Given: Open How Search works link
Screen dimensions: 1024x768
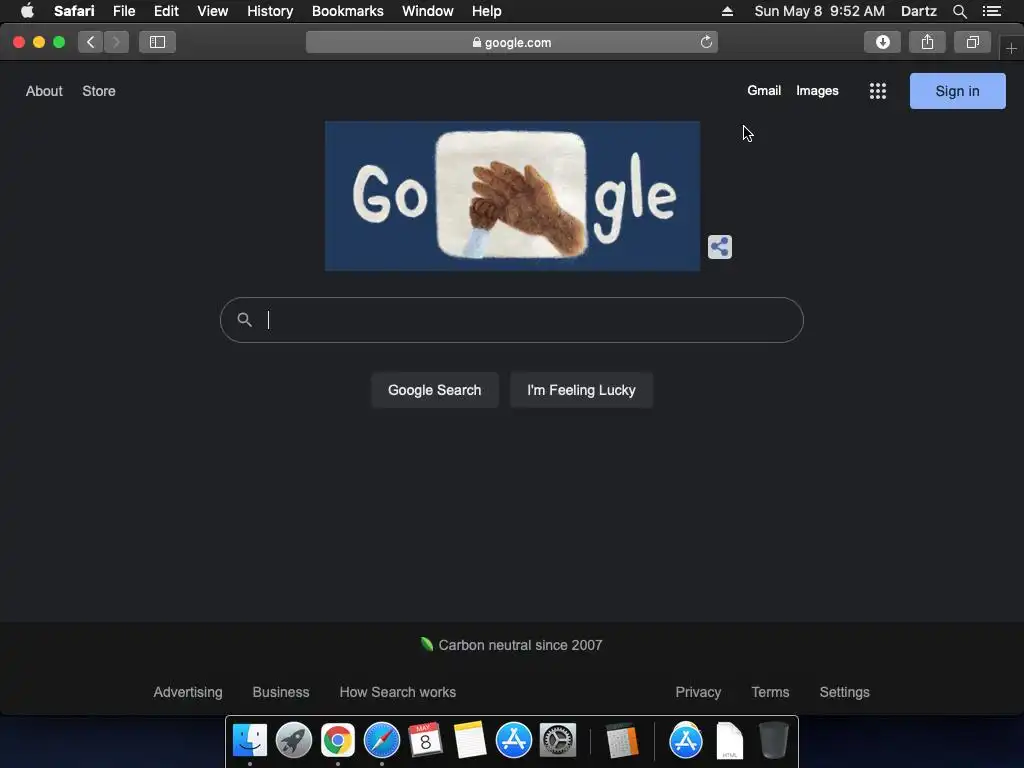Looking at the screenshot, I should click(x=398, y=692).
